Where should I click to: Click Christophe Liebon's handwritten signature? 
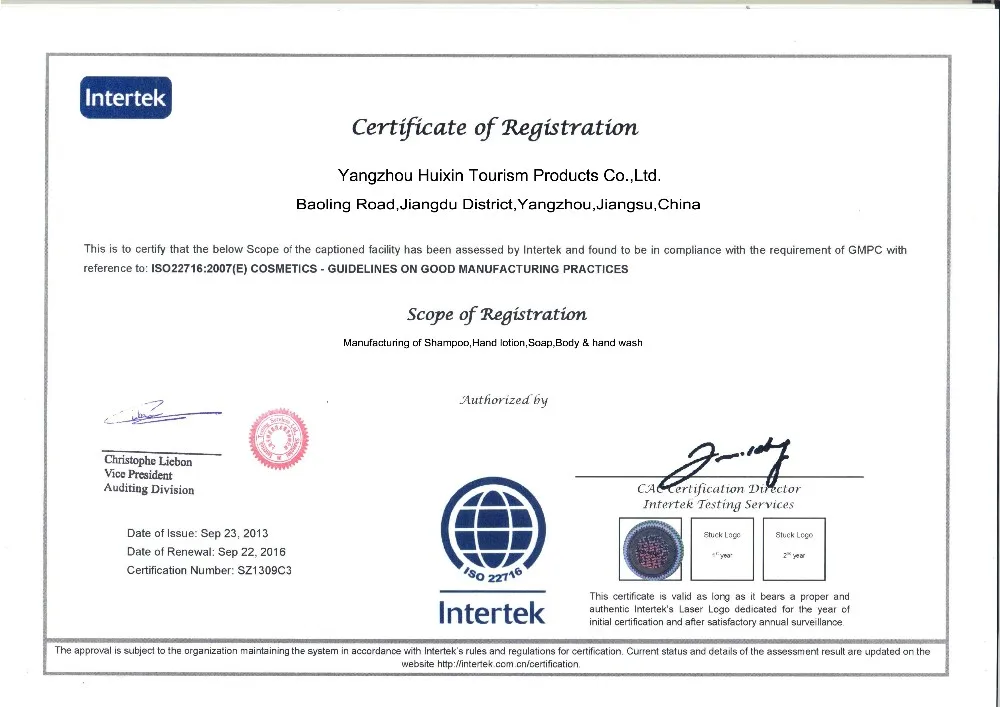coord(160,412)
